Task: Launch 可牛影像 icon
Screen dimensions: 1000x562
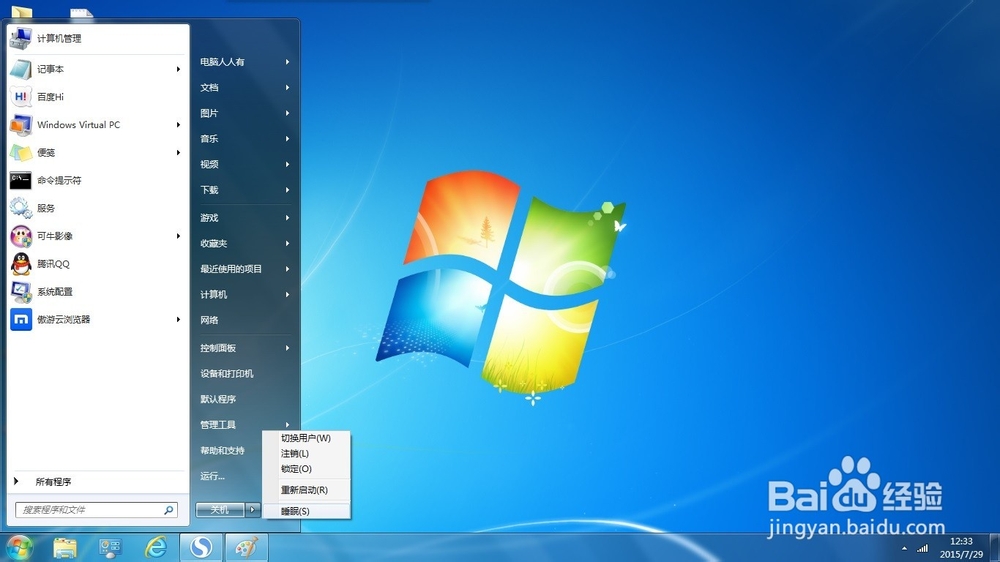Action: 20,236
